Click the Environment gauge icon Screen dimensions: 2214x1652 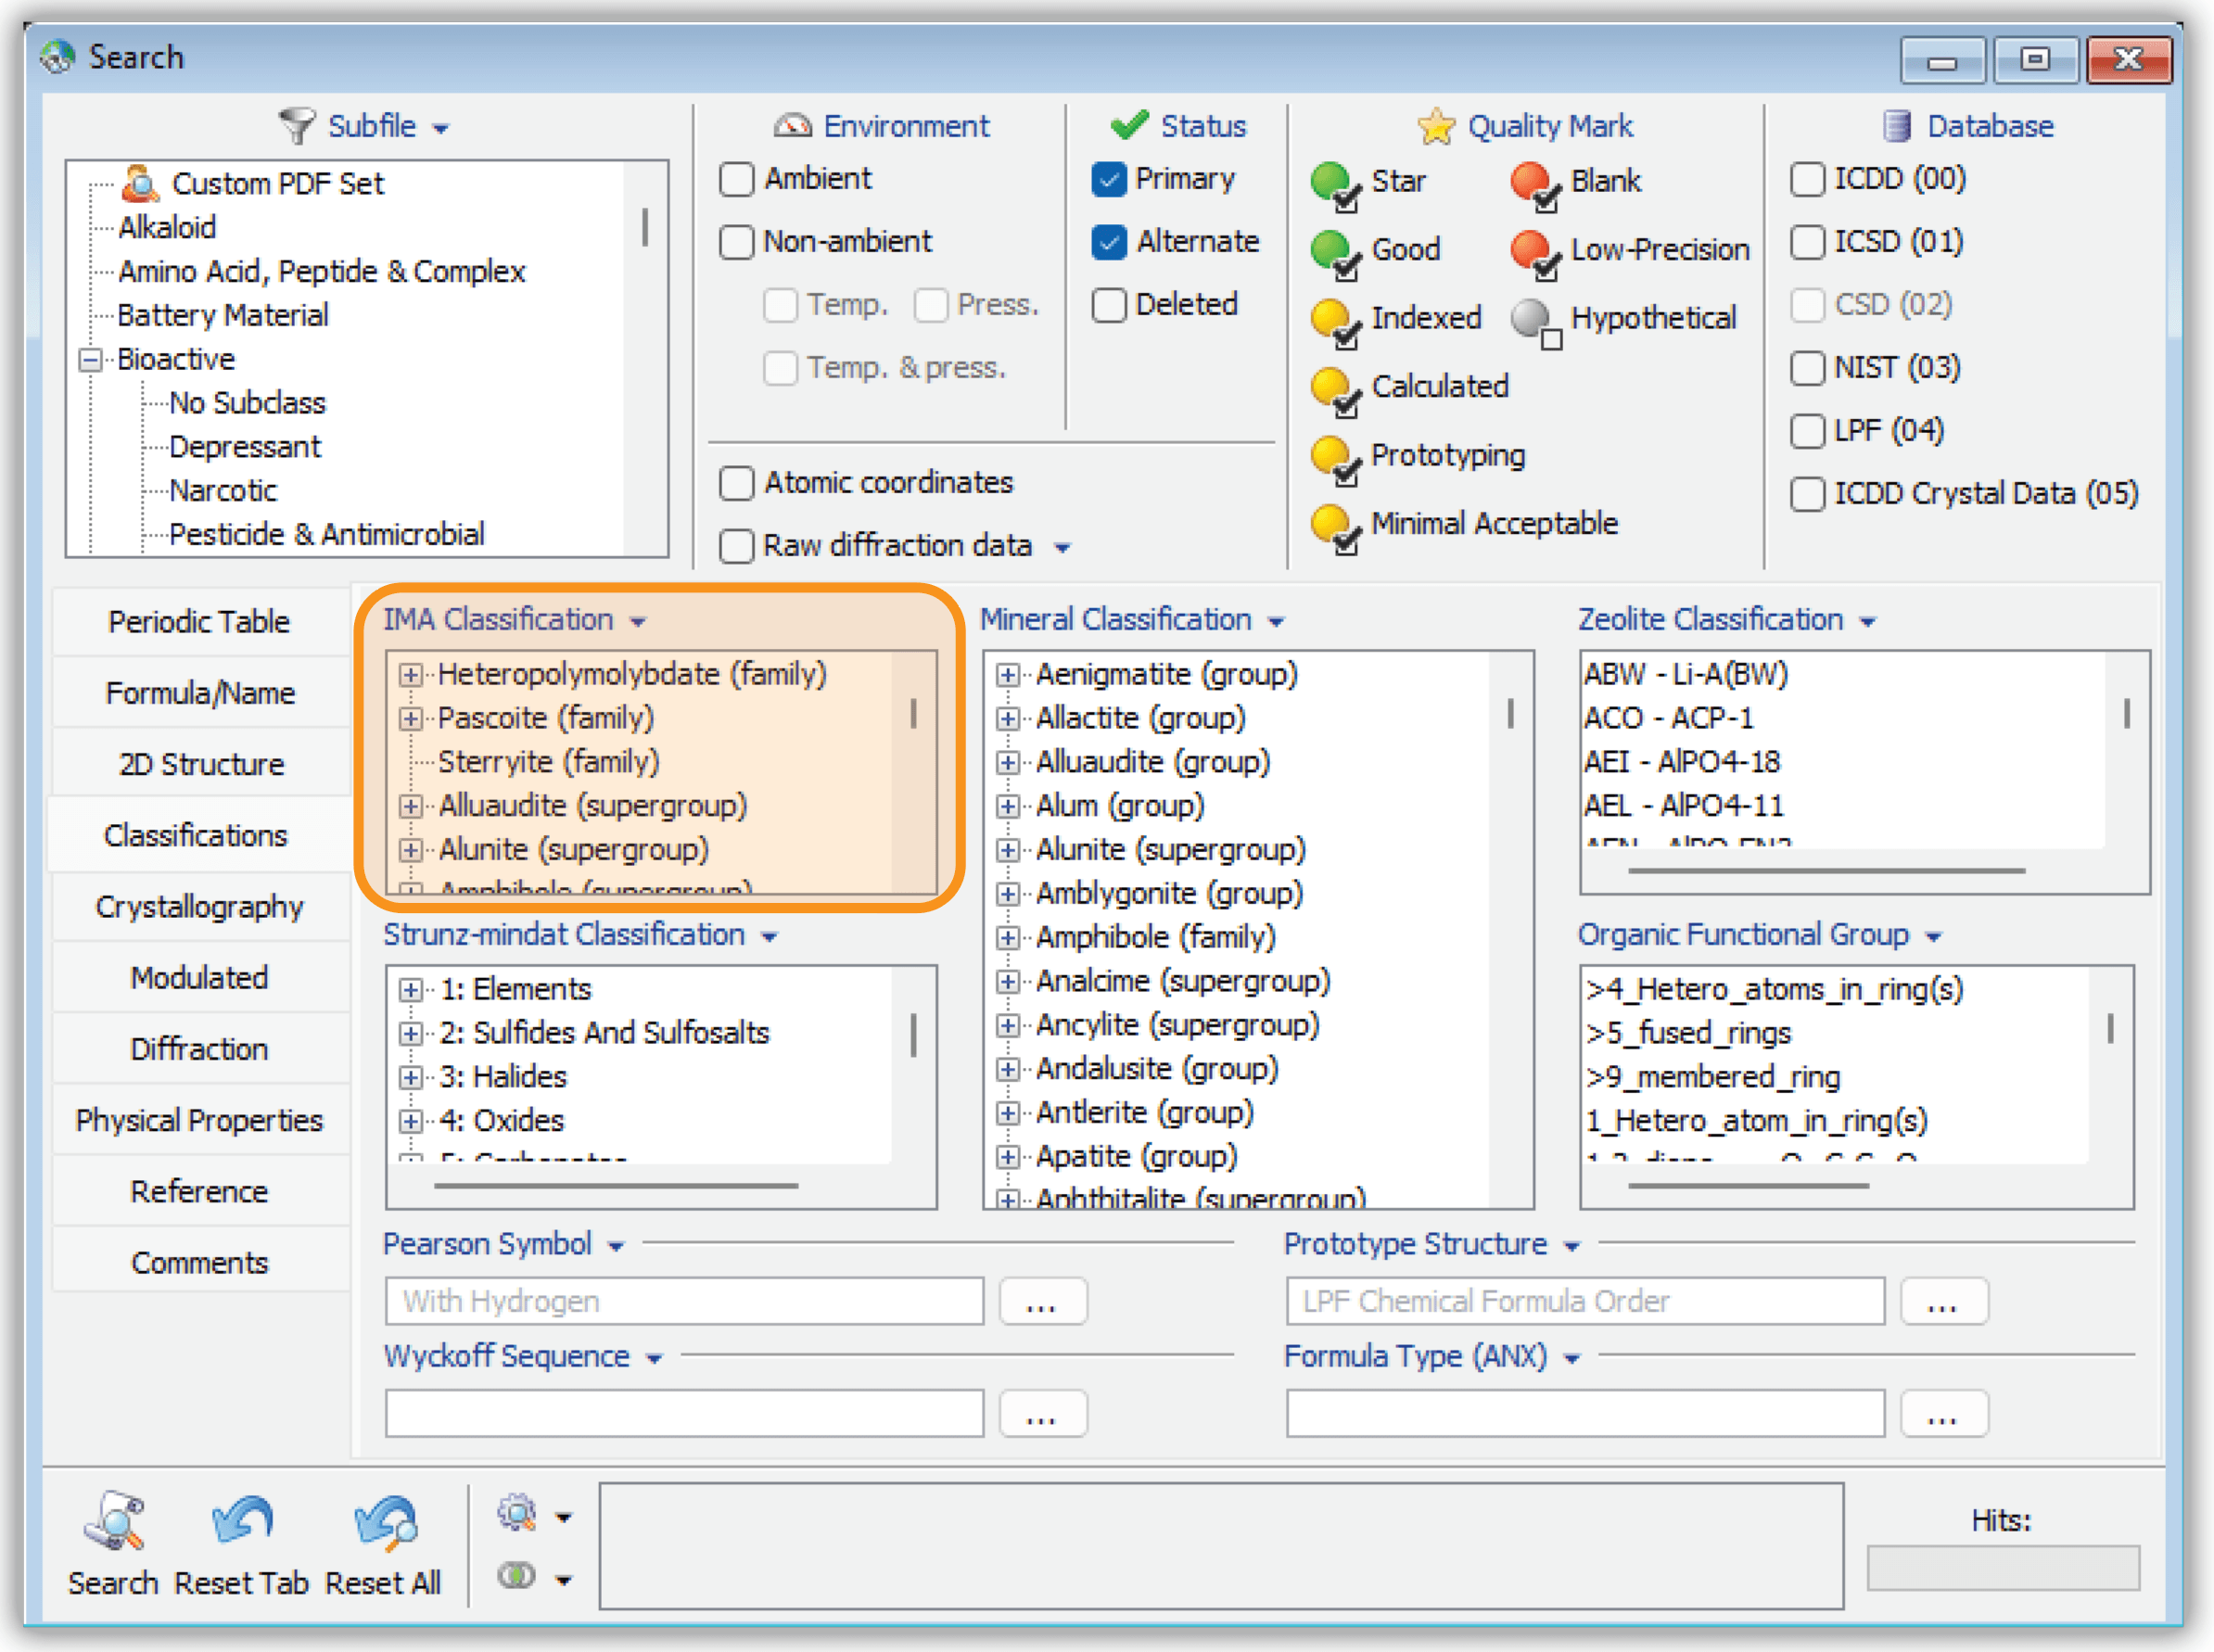[792, 126]
